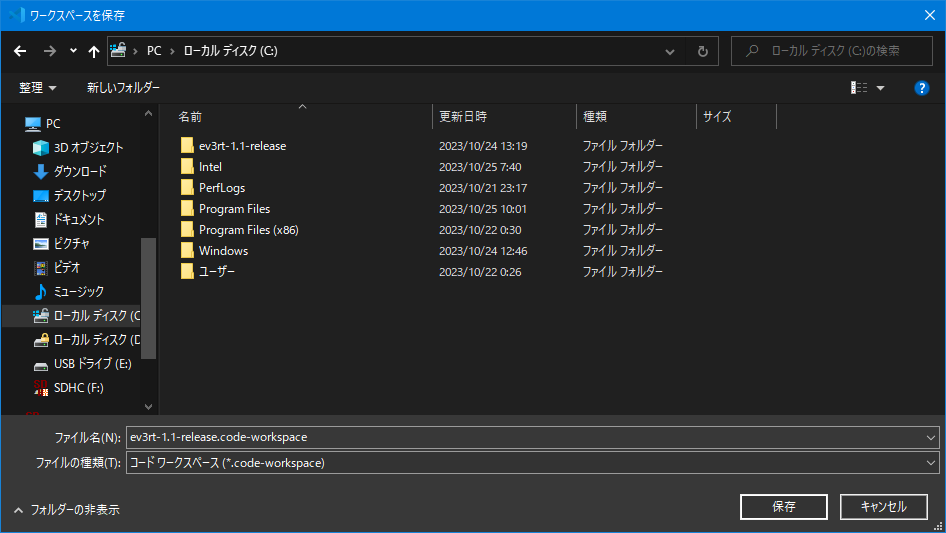The width and height of the screenshot is (946, 533).
Task: Click the date 2023/10/25 10:01
Action: tap(483, 209)
